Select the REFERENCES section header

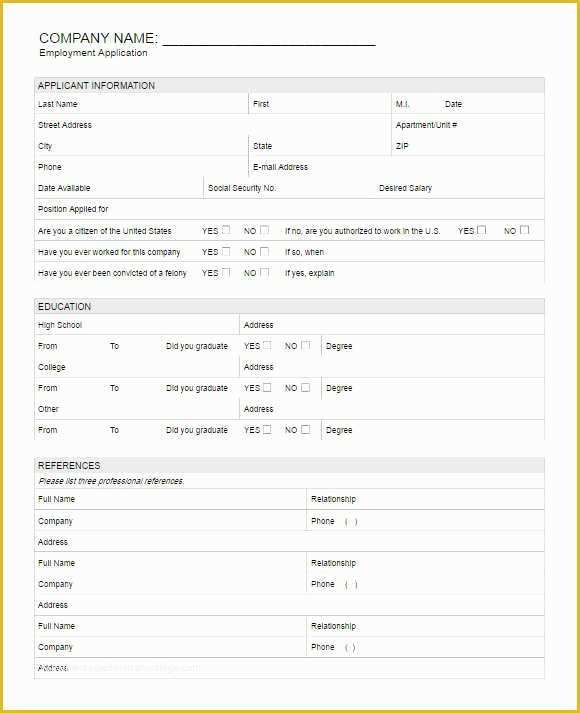290,465
